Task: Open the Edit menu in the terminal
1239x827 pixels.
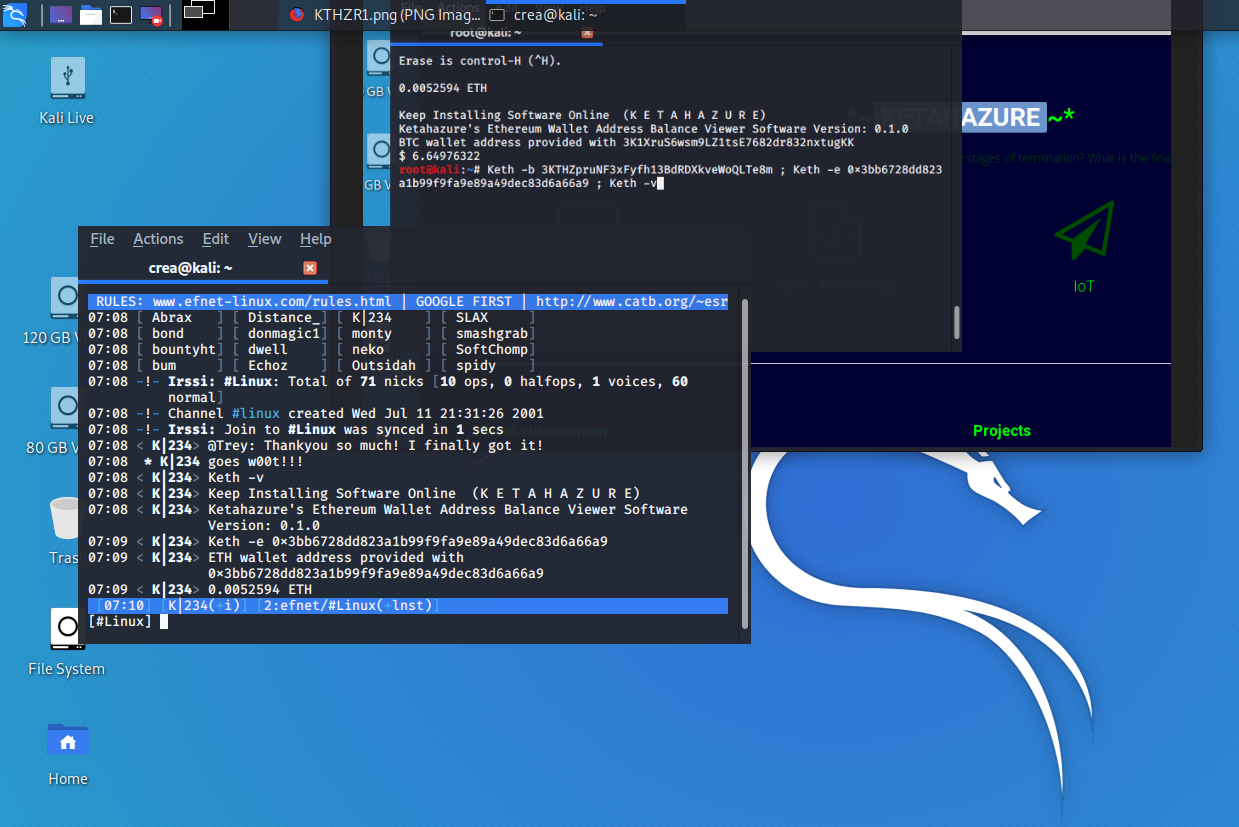Action: 216,239
